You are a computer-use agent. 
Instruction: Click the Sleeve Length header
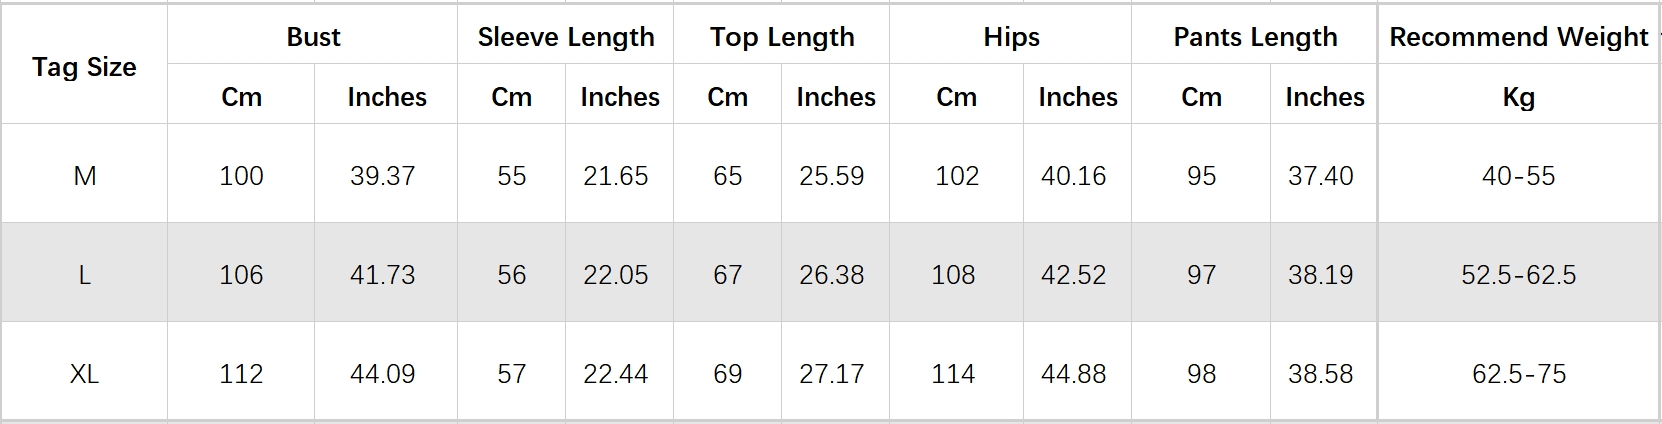point(566,37)
